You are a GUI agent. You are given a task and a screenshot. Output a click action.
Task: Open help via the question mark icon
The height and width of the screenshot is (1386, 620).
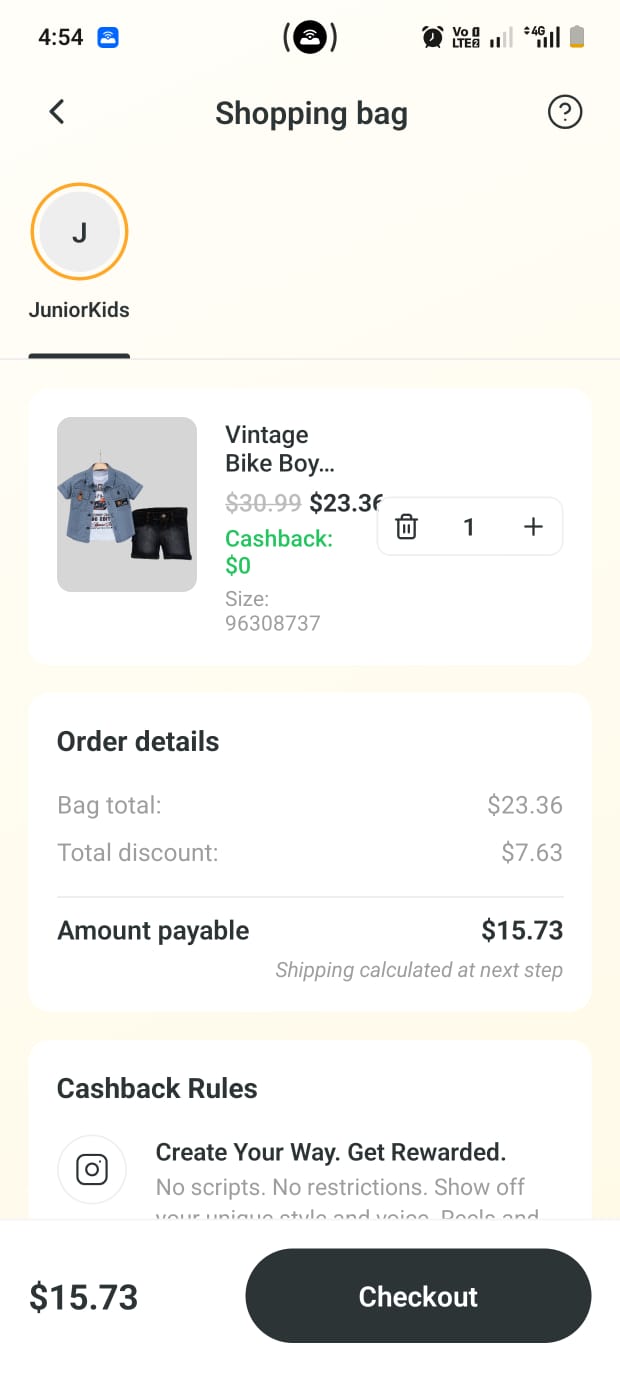pyautogui.click(x=565, y=112)
